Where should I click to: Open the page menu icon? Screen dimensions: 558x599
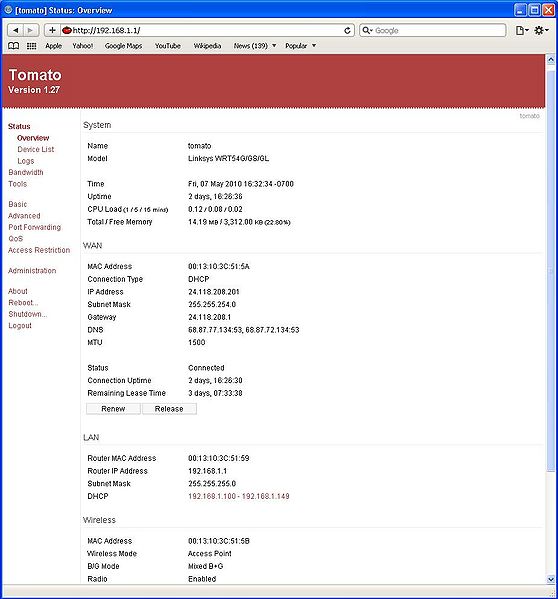click(x=522, y=30)
